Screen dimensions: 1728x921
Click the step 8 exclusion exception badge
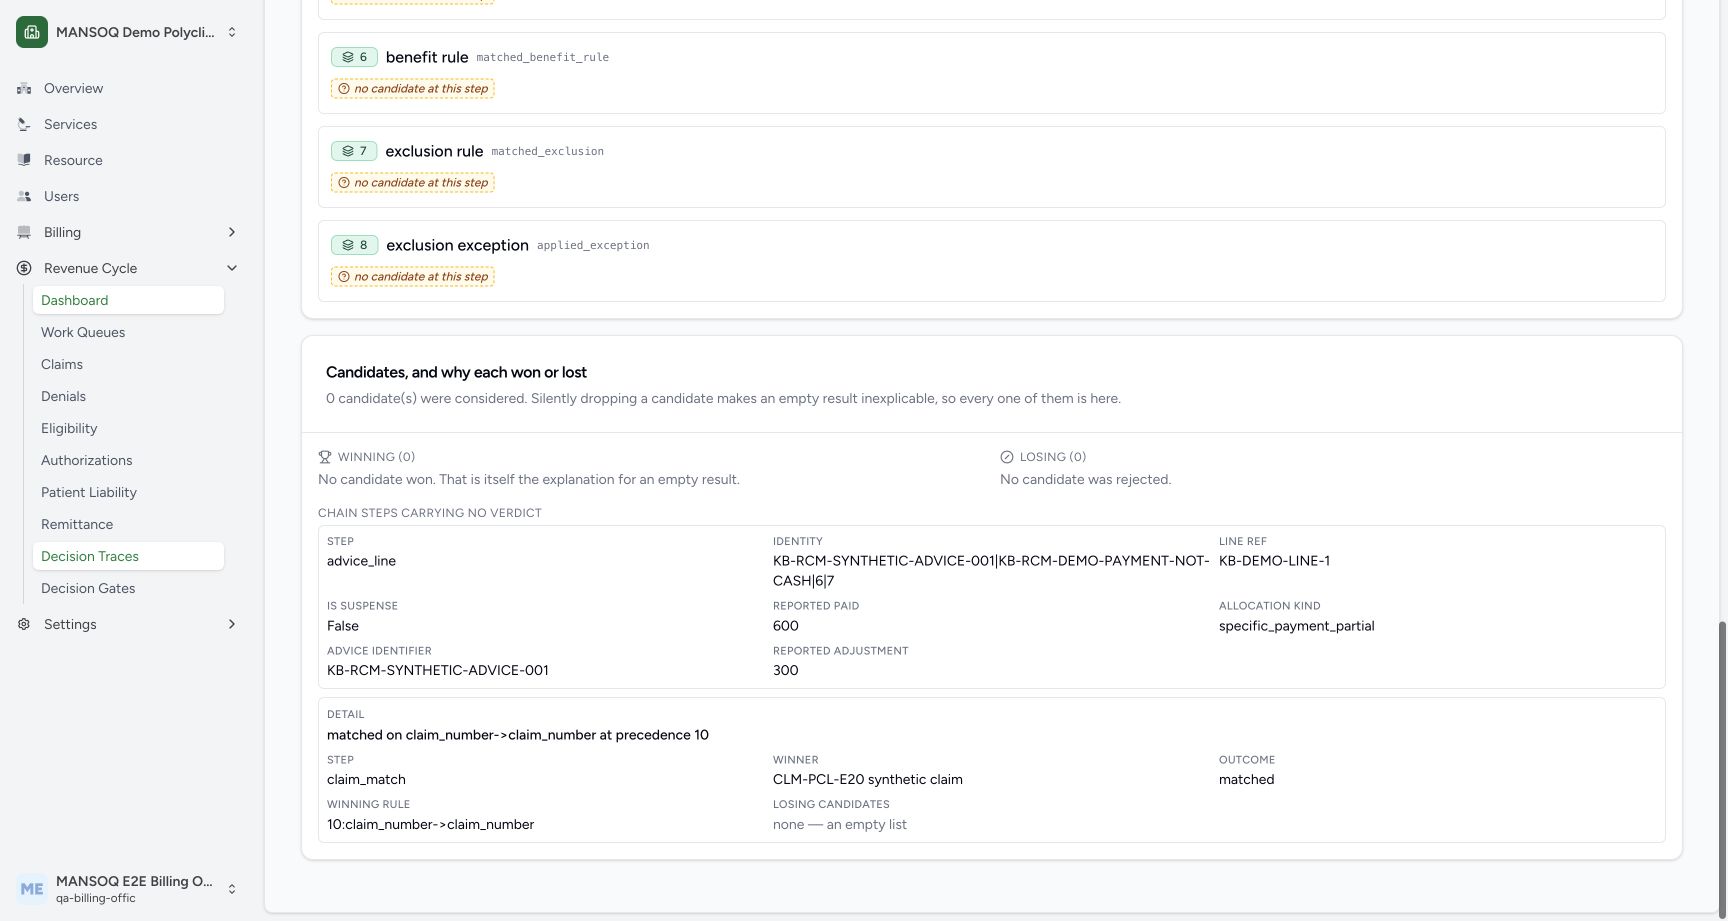coord(354,245)
